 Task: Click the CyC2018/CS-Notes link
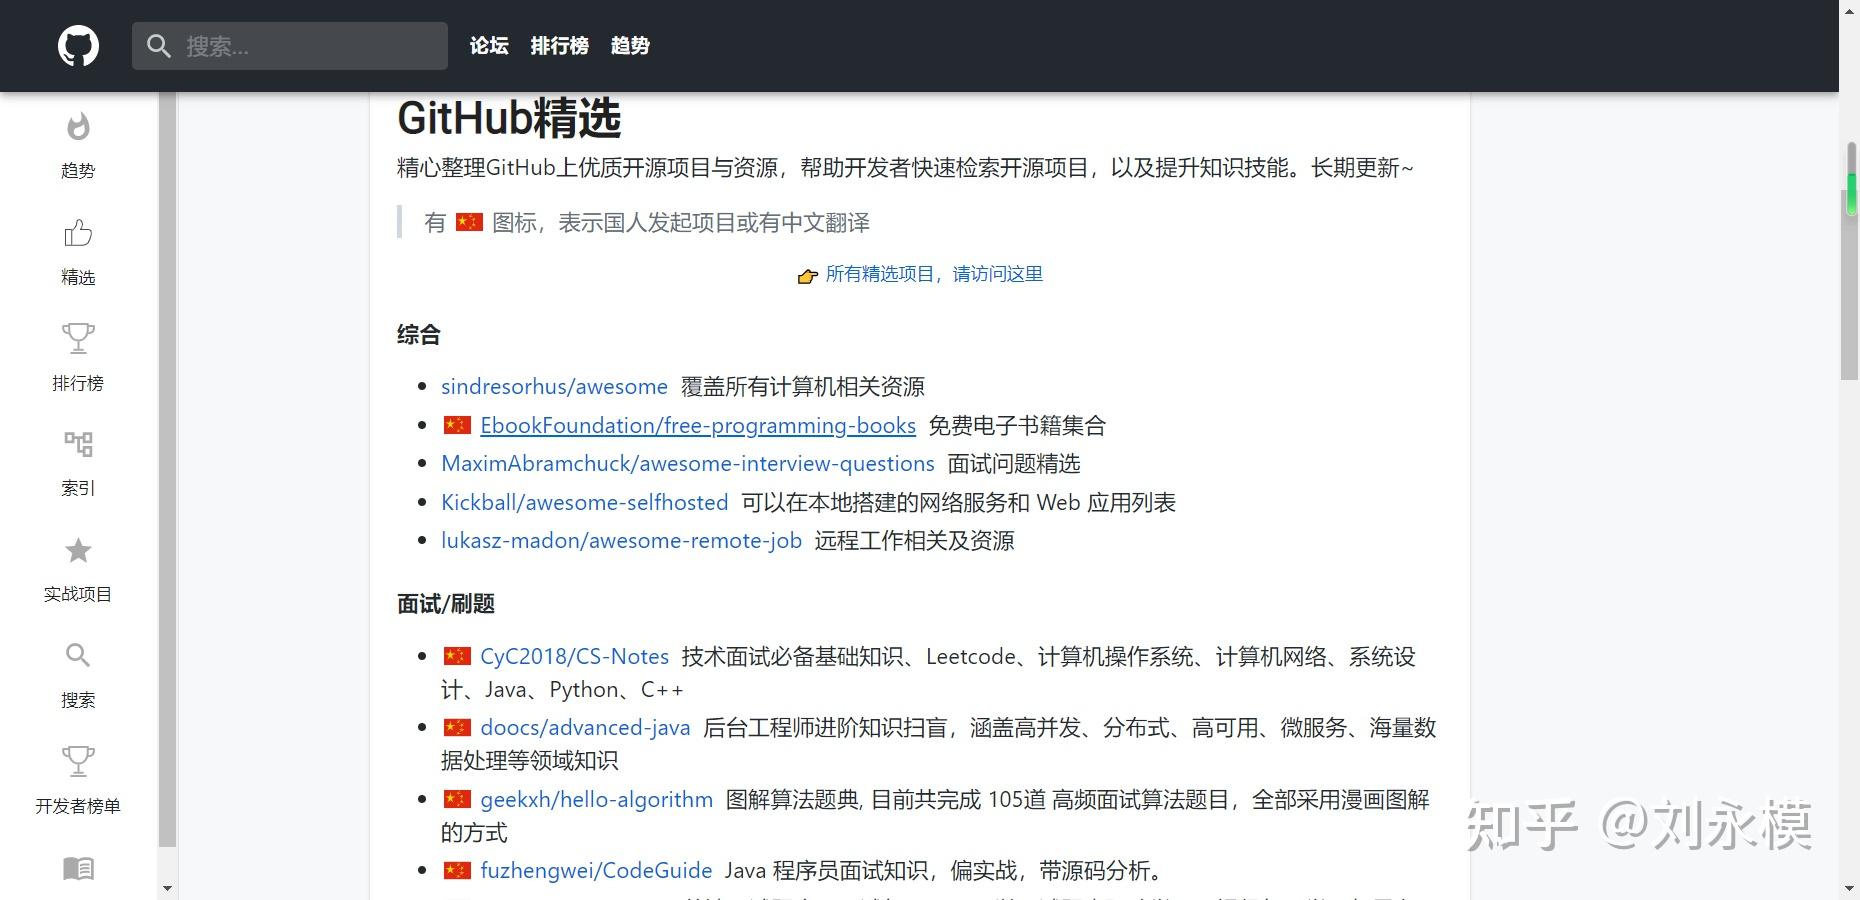(575, 657)
